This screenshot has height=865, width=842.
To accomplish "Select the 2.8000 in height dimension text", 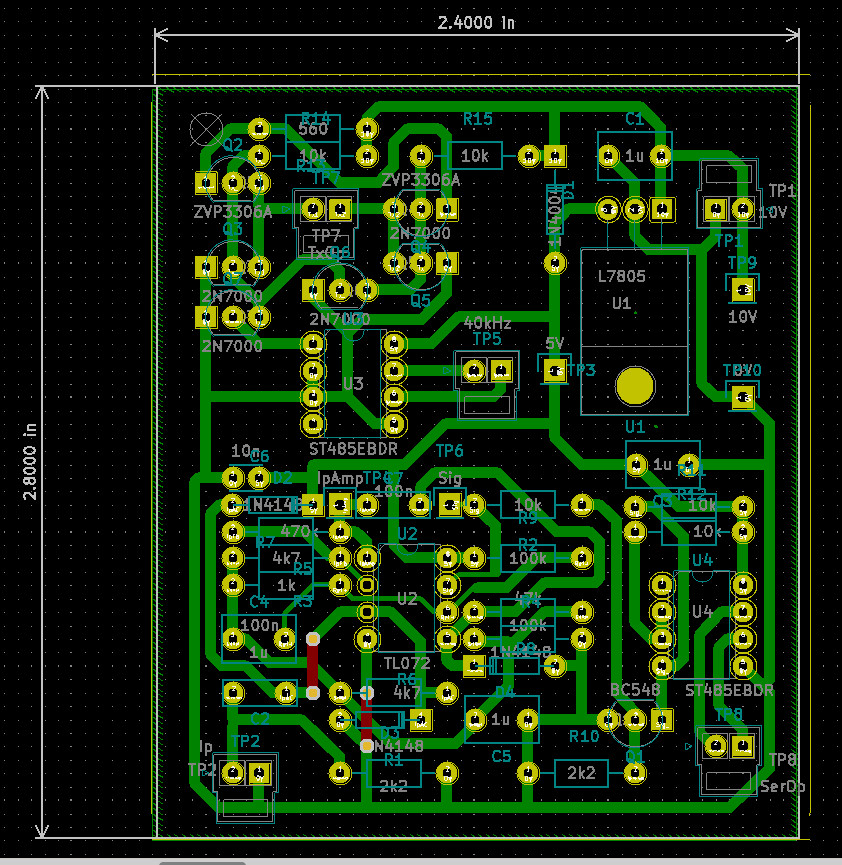I will point(30,462).
